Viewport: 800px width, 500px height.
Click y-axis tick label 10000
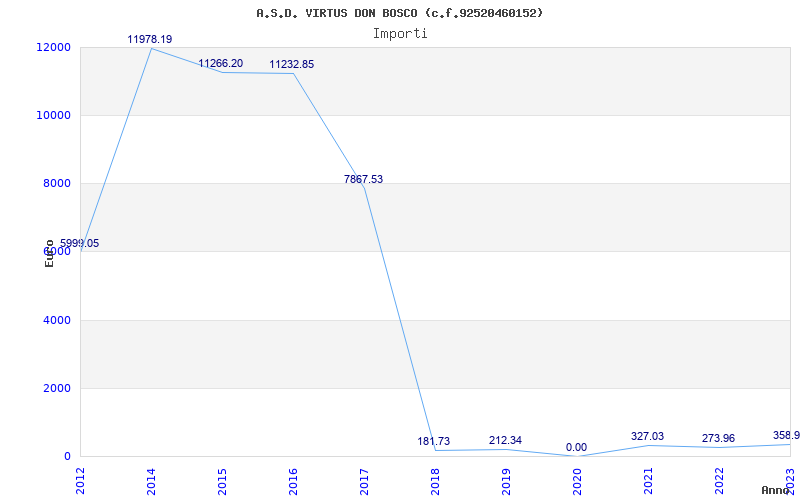pyautogui.click(x=53, y=115)
